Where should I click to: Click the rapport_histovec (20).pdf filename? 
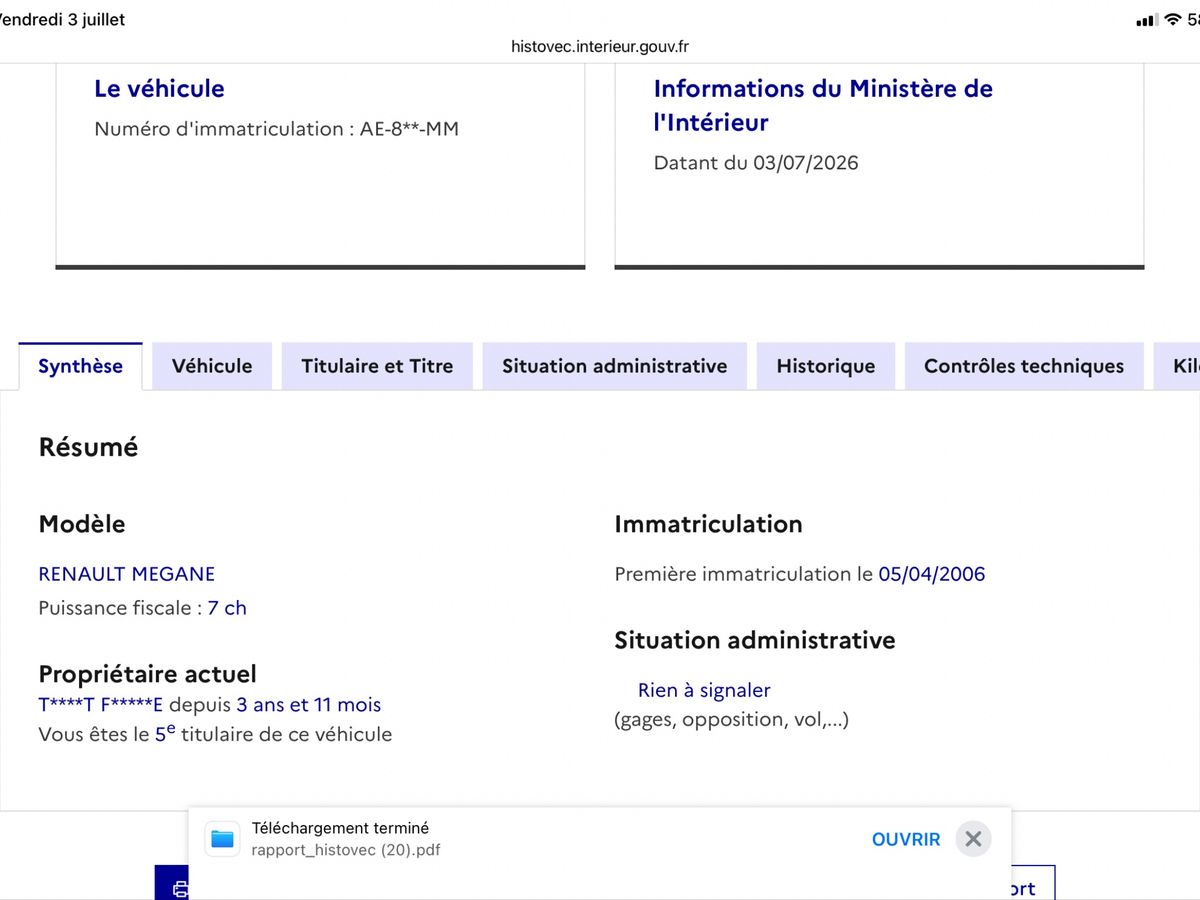pos(346,851)
